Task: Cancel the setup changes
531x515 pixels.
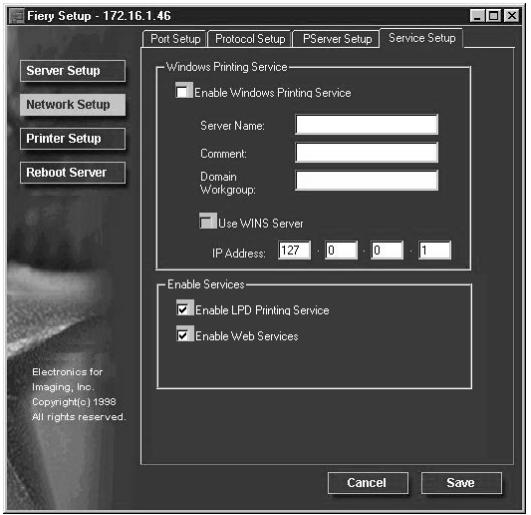Action: point(368,482)
